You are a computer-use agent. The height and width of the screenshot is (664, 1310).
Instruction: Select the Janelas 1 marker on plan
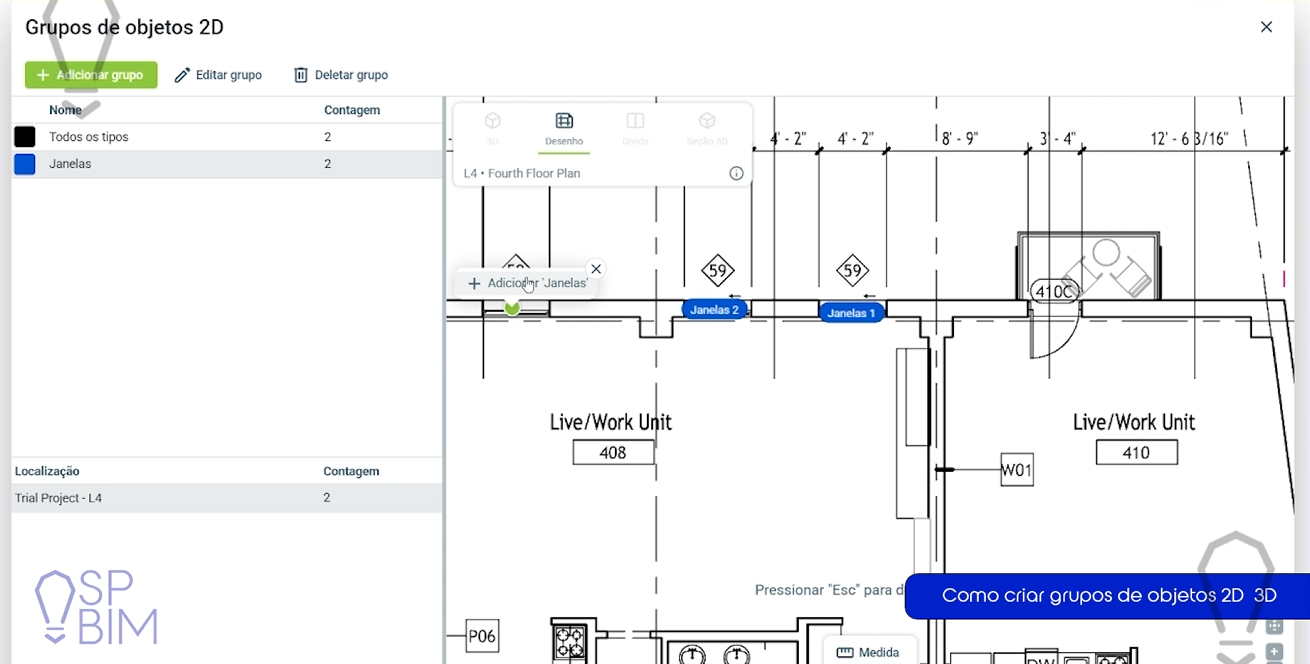[x=851, y=313]
